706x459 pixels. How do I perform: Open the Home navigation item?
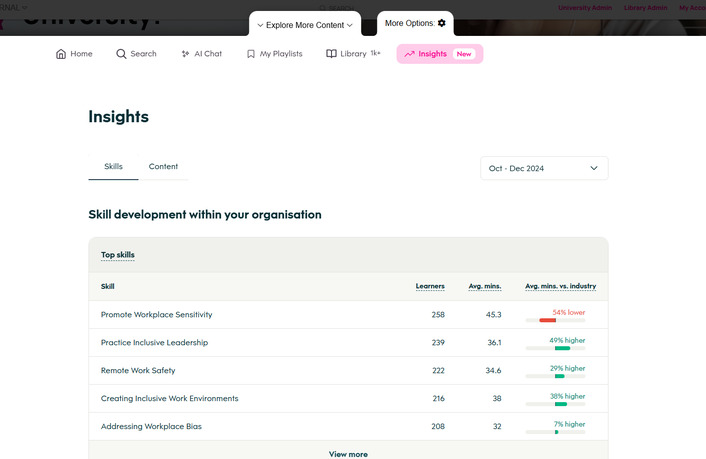click(74, 54)
